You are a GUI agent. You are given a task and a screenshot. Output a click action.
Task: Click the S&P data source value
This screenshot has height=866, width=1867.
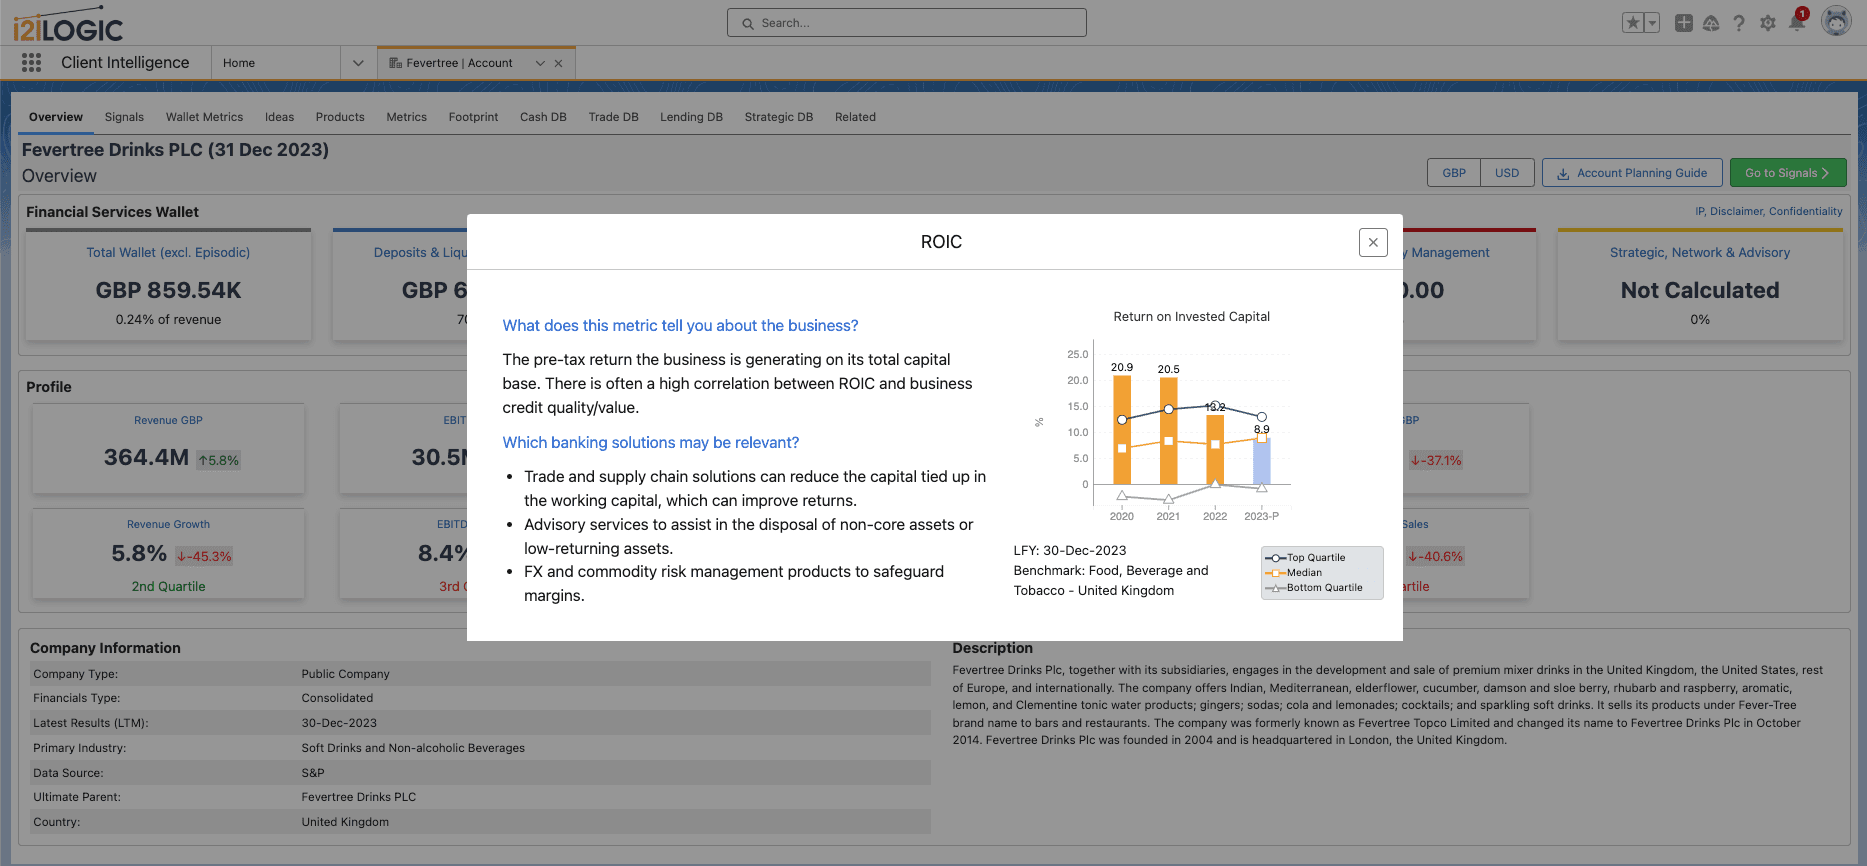click(x=313, y=773)
